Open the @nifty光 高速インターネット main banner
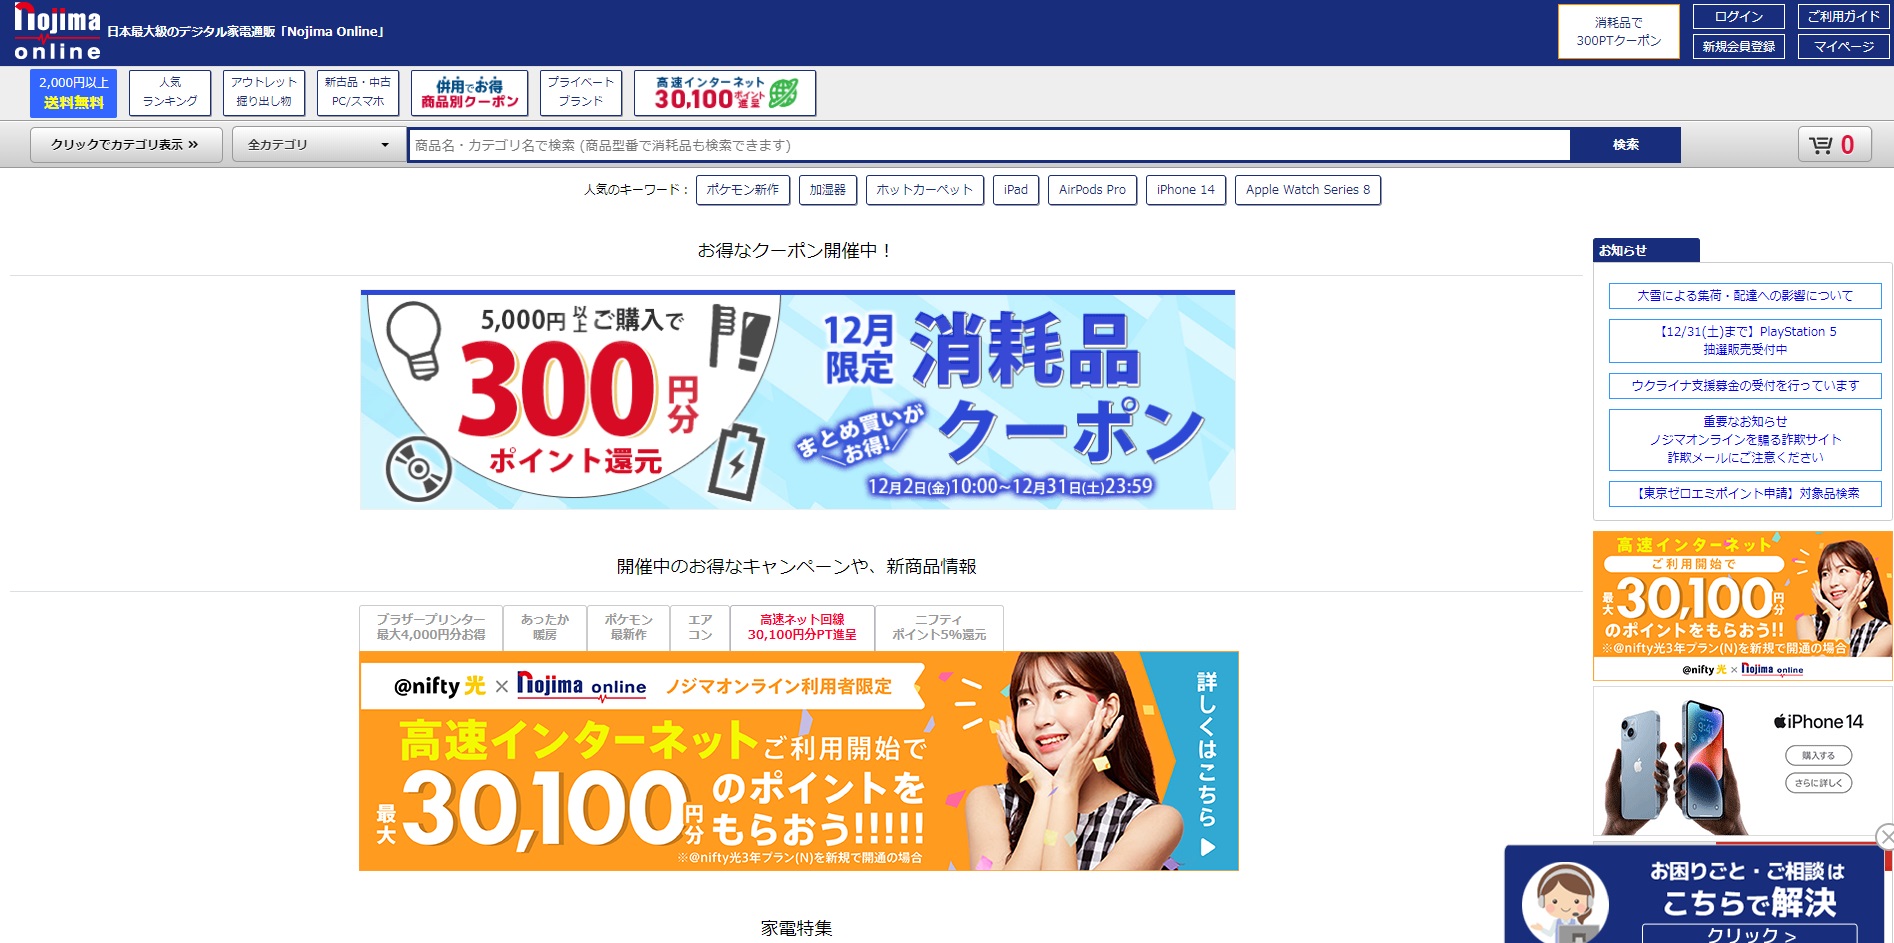The image size is (1894, 943). tap(799, 761)
